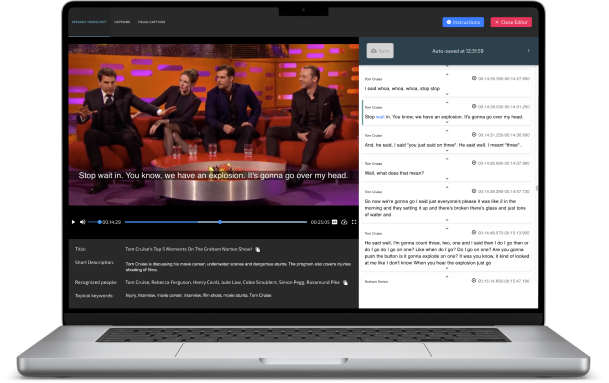This screenshot has width=609, height=383.
Task: Click the timestamp icon of "I said whoa" segment
Action: (x=474, y=78)
